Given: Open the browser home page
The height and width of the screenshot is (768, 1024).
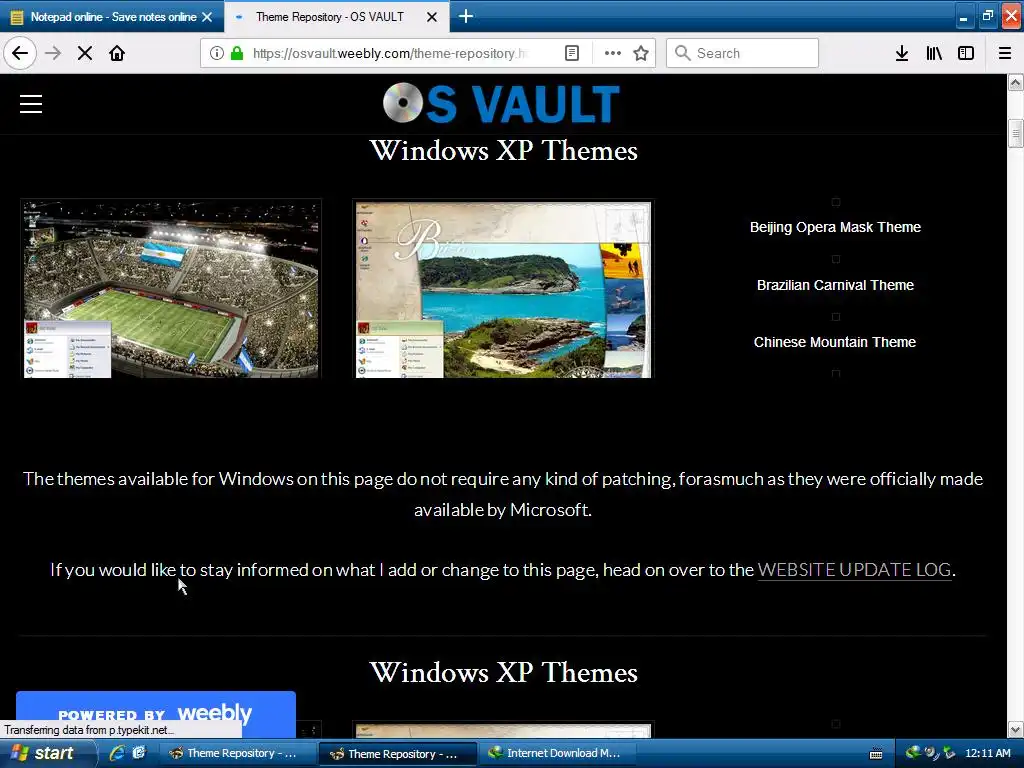Looking at the screenshot, I should click(117, 53).
